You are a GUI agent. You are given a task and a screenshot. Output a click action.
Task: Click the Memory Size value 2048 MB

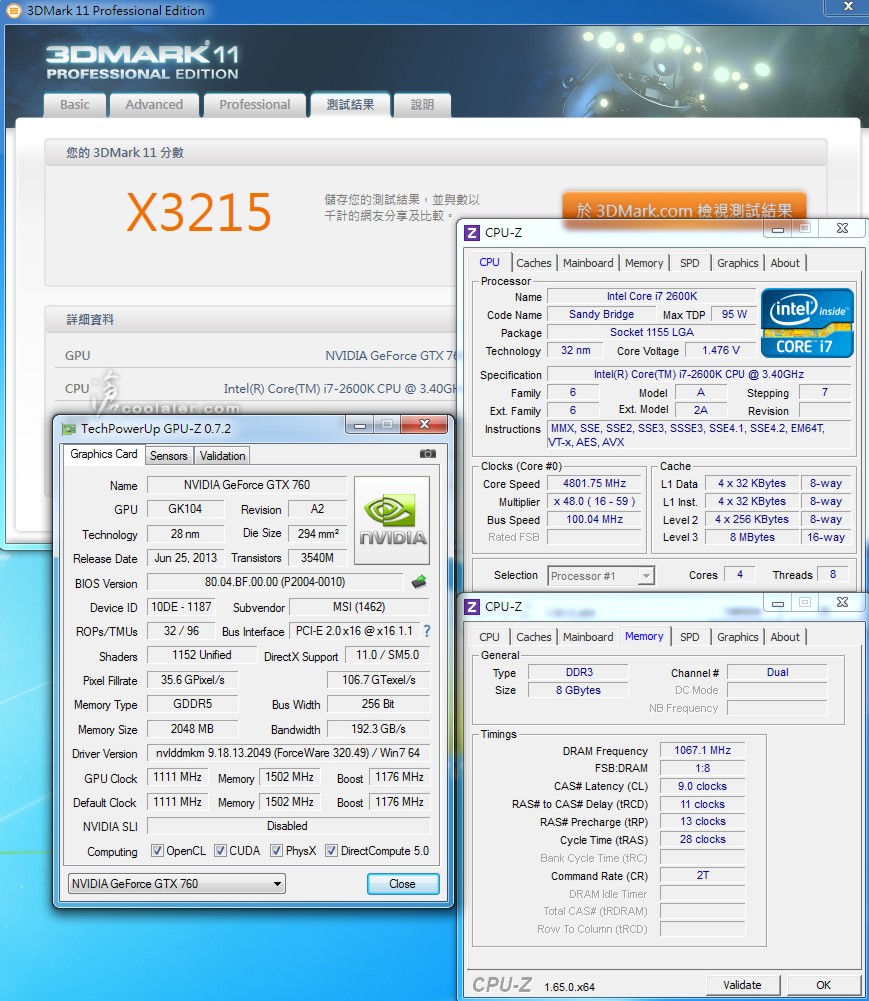click(x=192, y=728)
